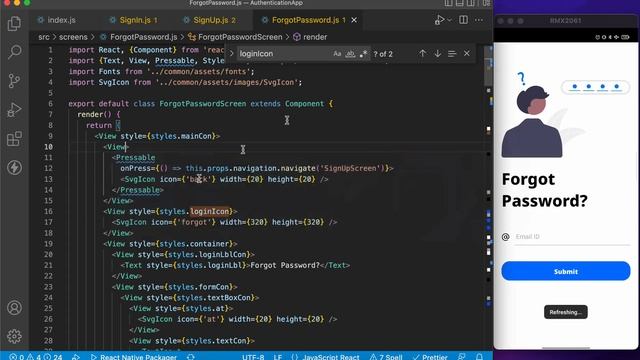Click 'Forgot Password?' text on line 21
Viewport: 640px width, 360px height.
(x=285, y=265)
